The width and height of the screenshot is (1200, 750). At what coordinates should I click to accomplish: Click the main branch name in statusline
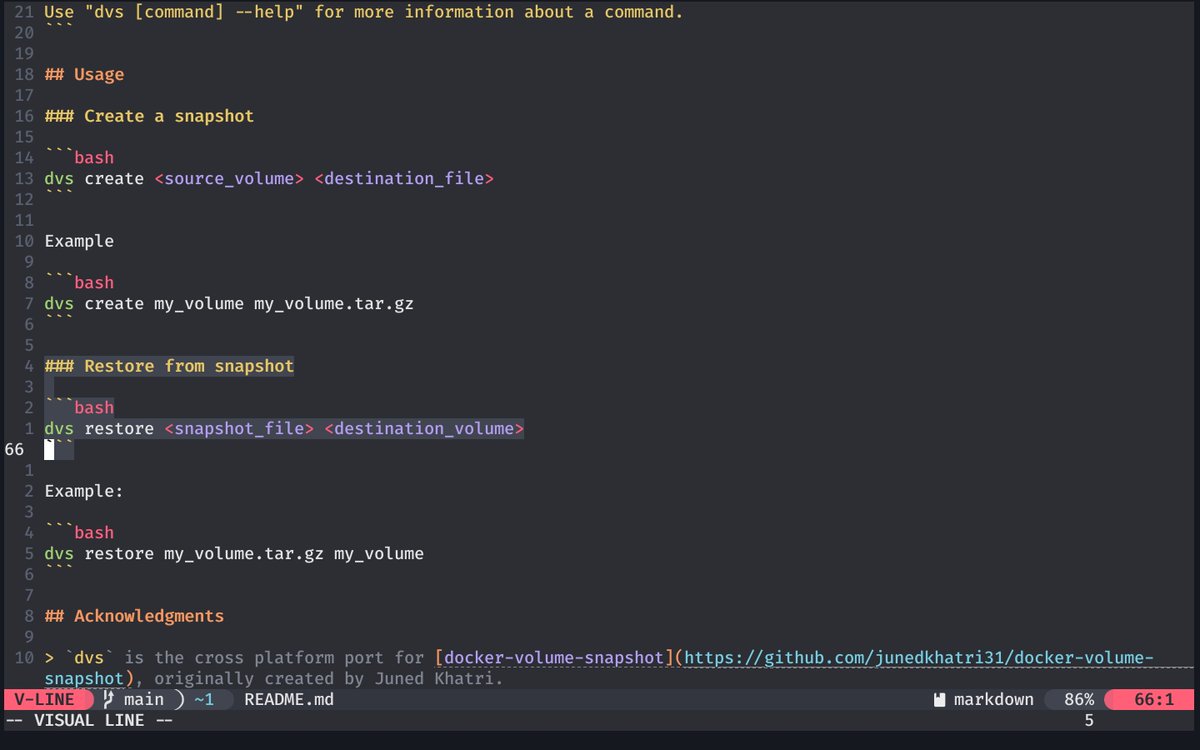tap(144, 700)
